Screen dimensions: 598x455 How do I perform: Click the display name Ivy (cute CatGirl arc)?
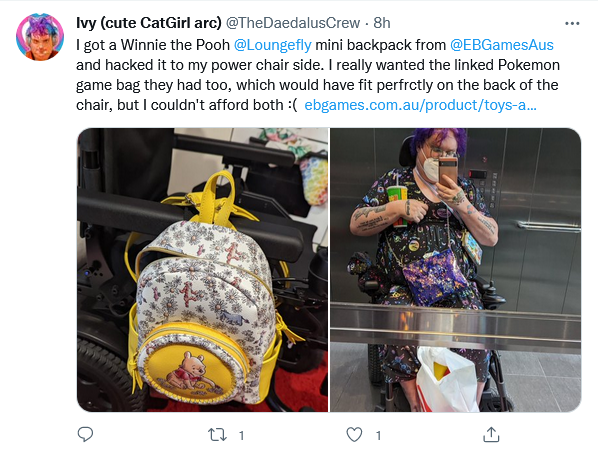point(149,23)
